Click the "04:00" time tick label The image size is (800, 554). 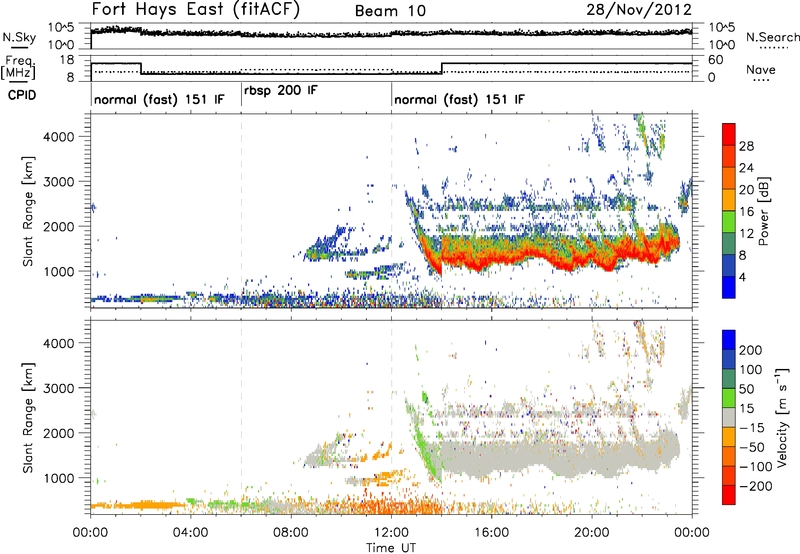coord(191,533)
